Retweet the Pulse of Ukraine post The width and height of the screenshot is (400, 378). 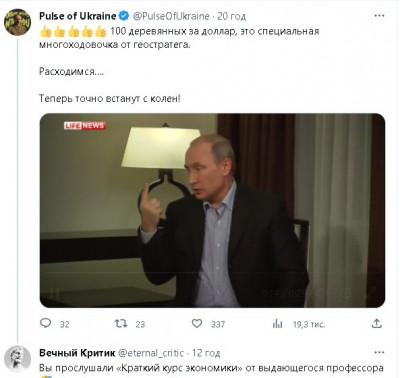tap(121, 323)
